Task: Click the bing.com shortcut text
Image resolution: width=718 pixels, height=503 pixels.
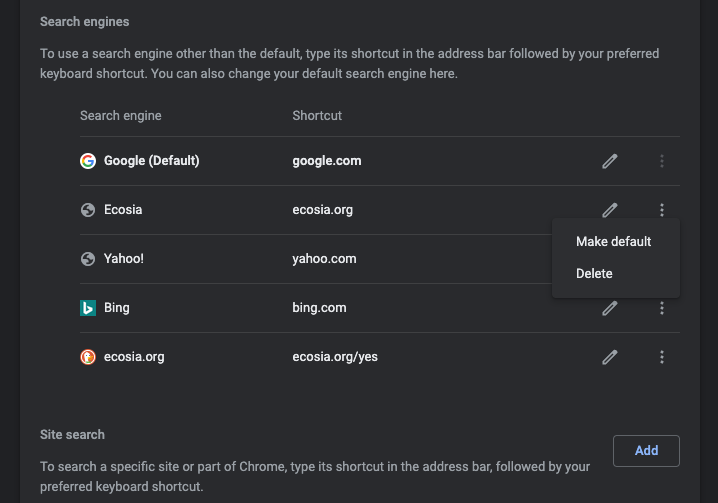Action: pyautogui.click(x=319, y=308)
